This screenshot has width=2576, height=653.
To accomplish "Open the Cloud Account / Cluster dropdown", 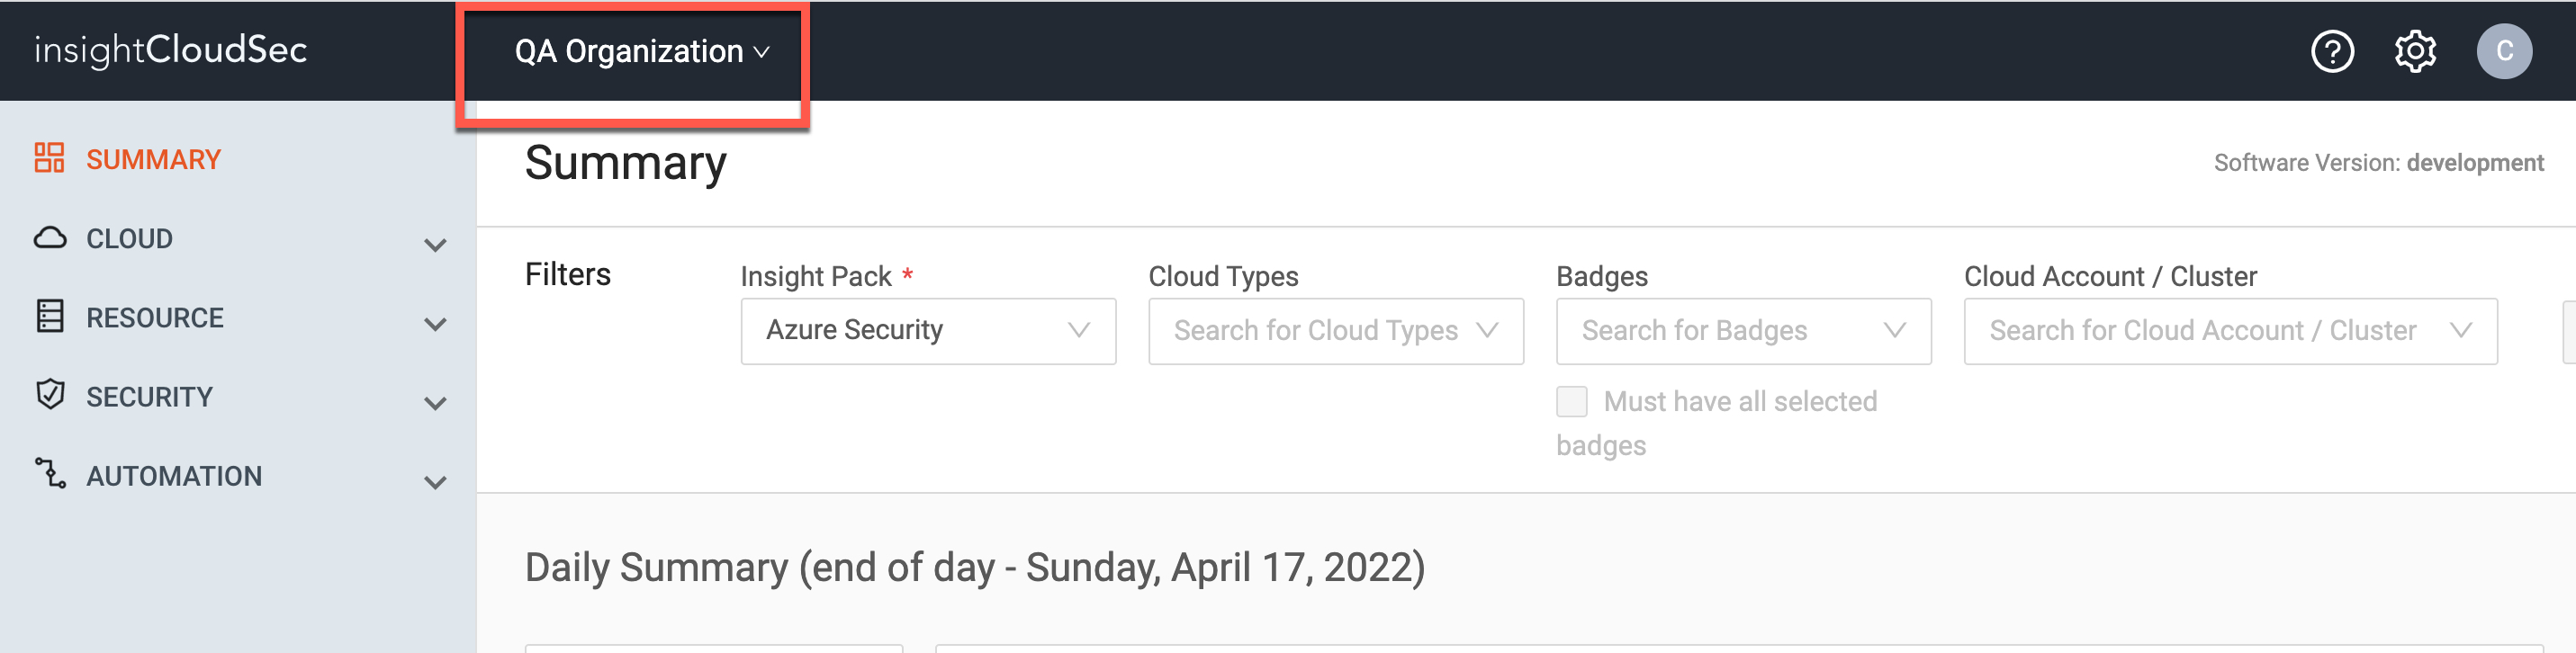I will tap(2229, 331).
